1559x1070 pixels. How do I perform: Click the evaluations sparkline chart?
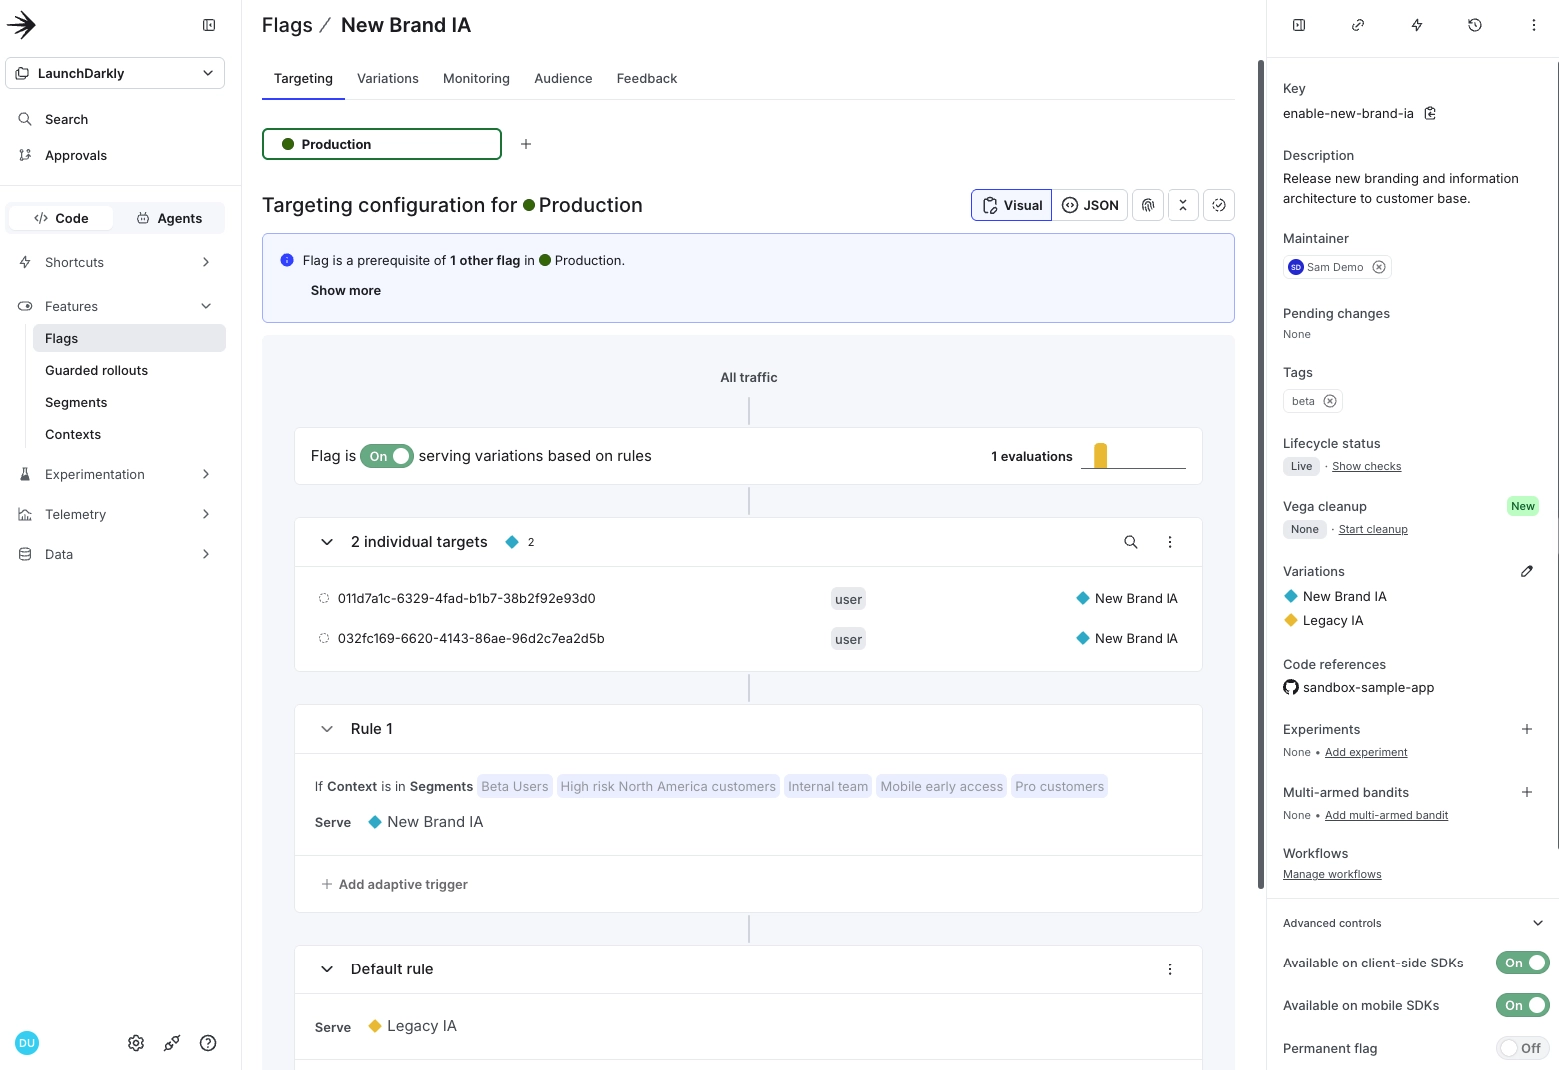[1133, 456]
